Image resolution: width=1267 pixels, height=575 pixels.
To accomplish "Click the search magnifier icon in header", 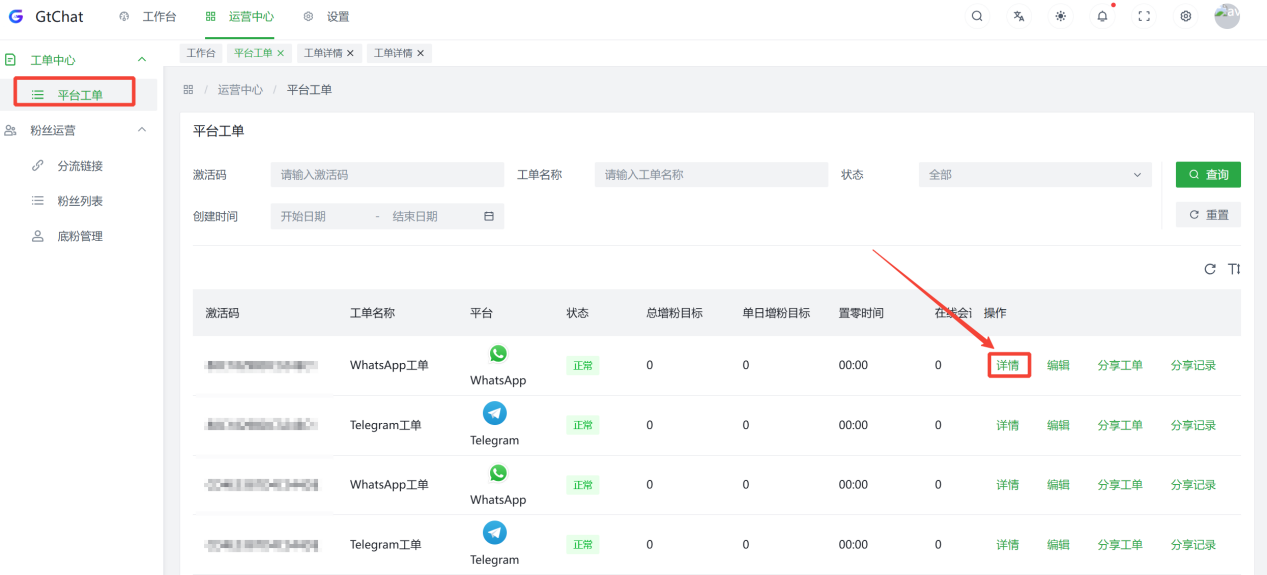I will [x=977, y=16].
